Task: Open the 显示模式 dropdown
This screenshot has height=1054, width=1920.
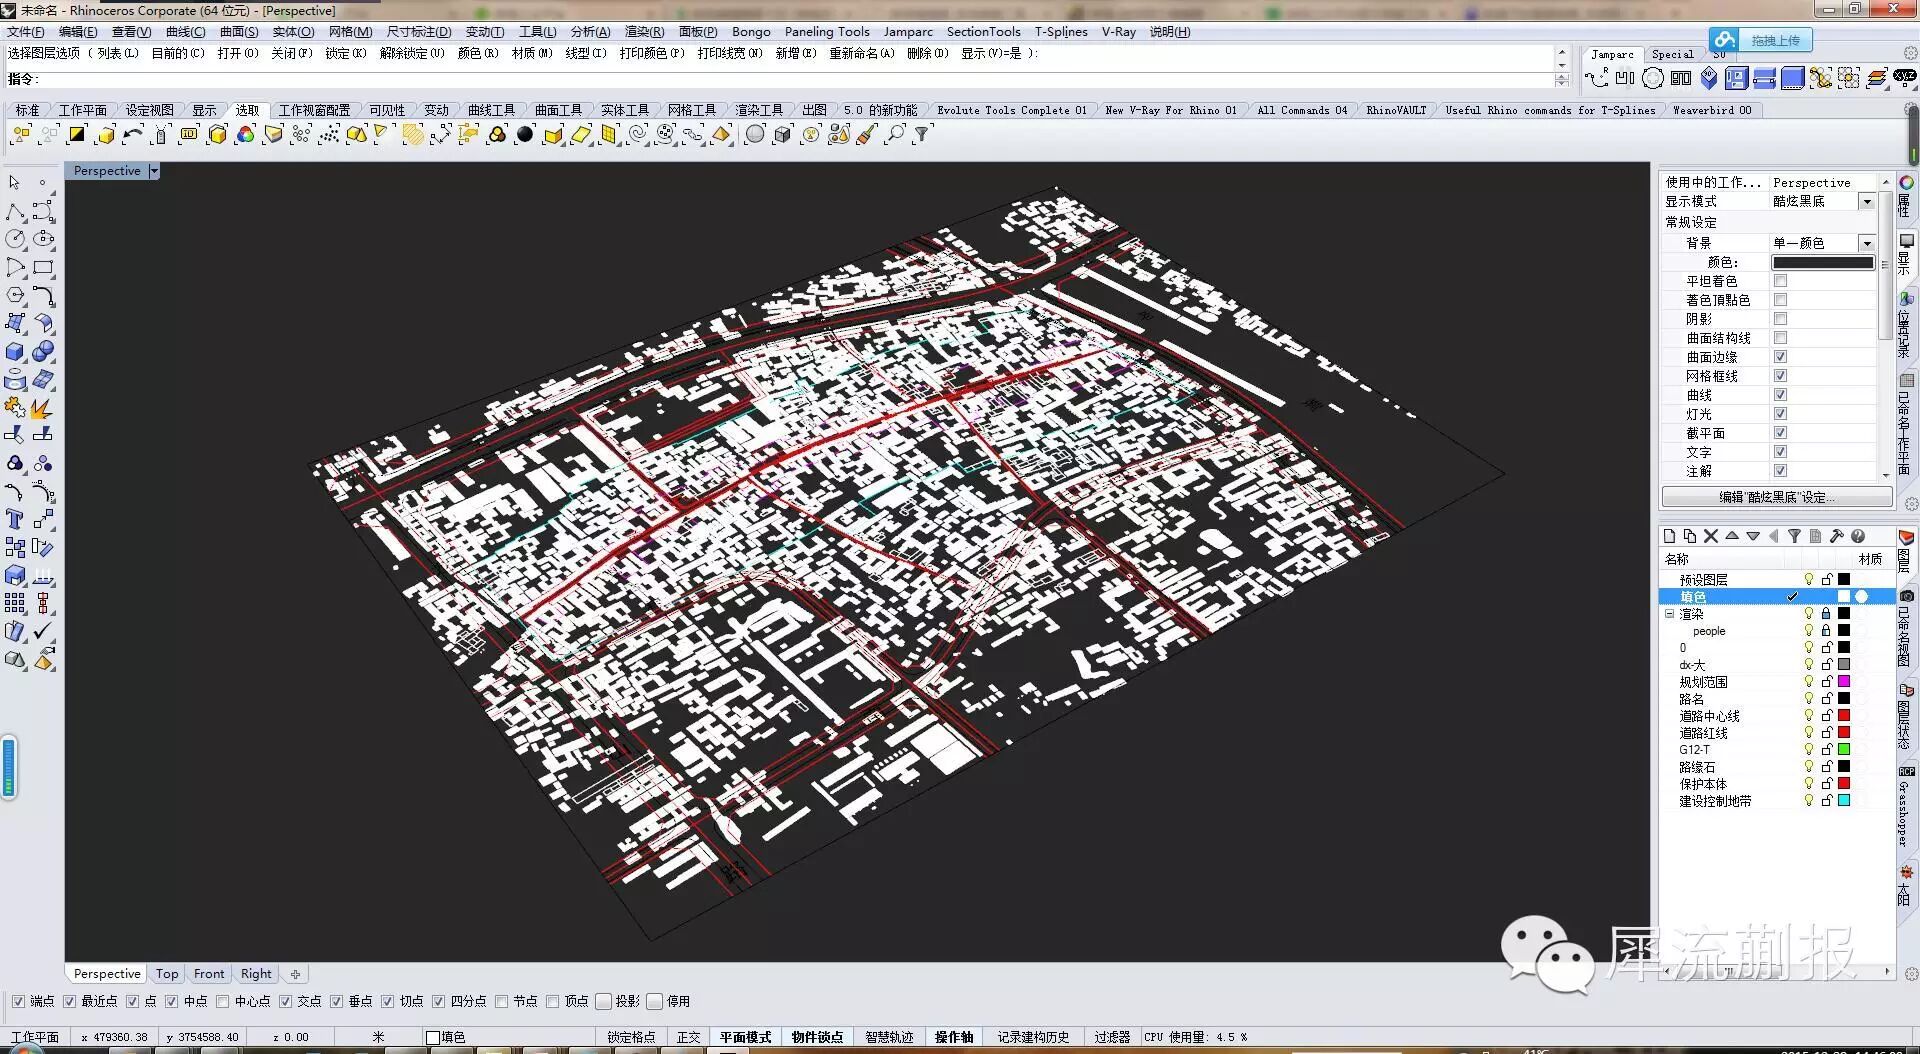Action: pos(1866,202)
